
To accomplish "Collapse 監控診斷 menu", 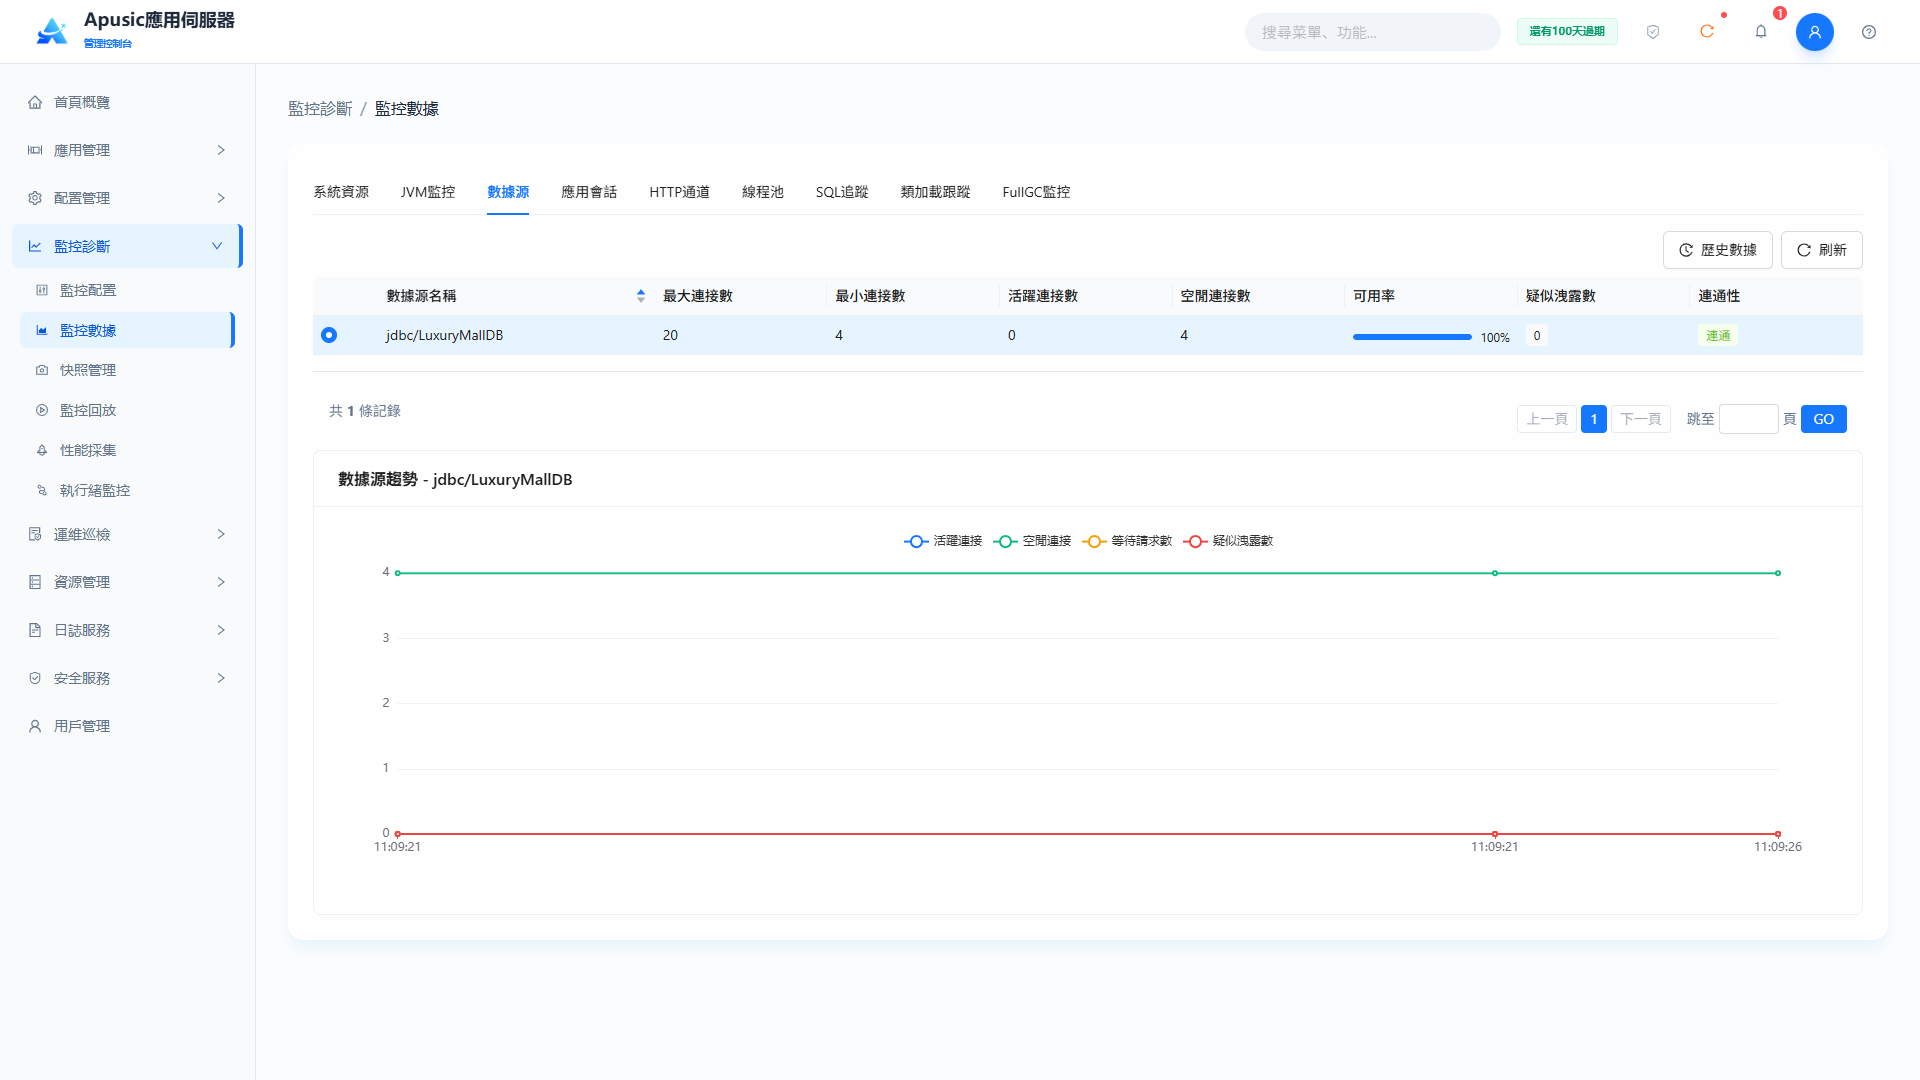I will tap(128, 246).
